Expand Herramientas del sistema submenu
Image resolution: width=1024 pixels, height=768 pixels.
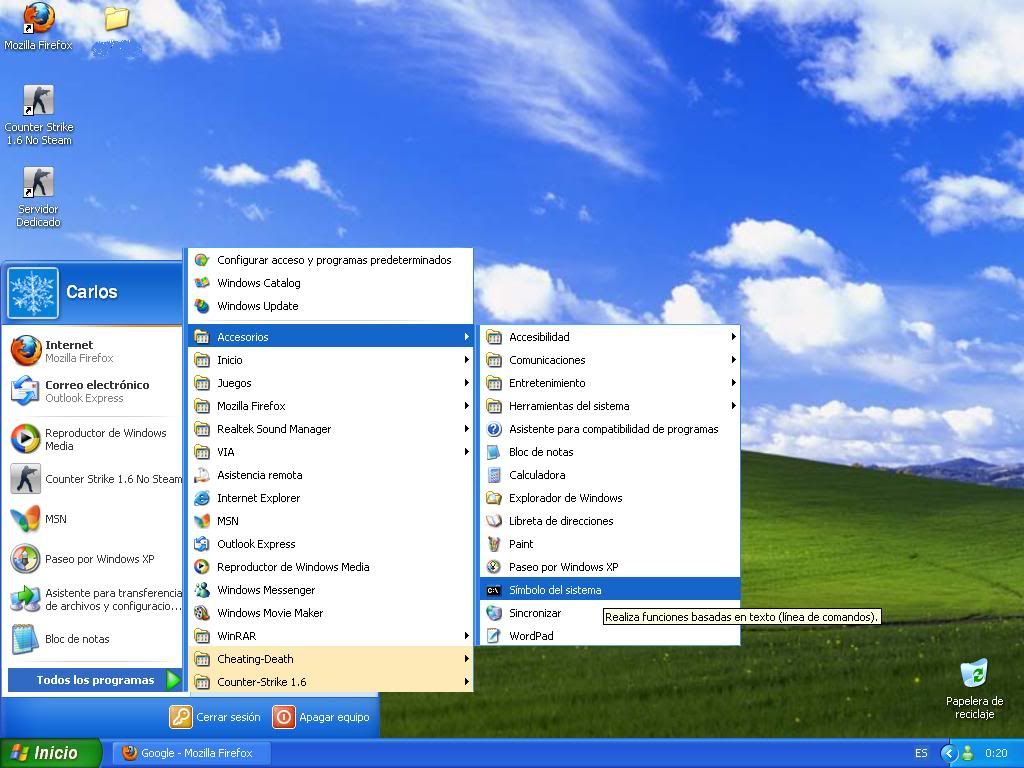pyautogui.click(x=610, y=406)
